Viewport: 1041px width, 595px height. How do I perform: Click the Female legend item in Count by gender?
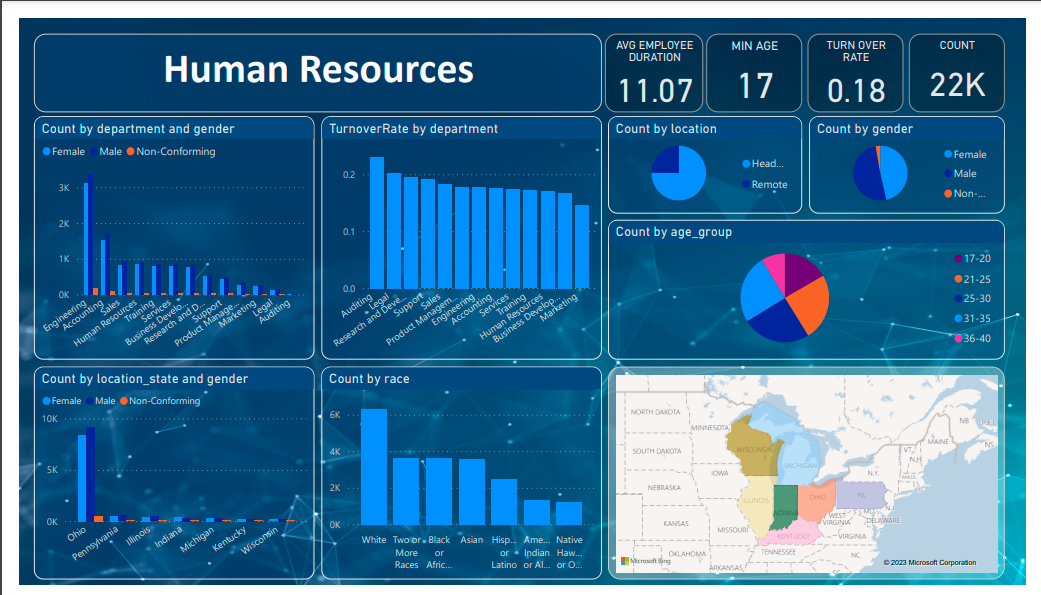[x=965, y=154]
